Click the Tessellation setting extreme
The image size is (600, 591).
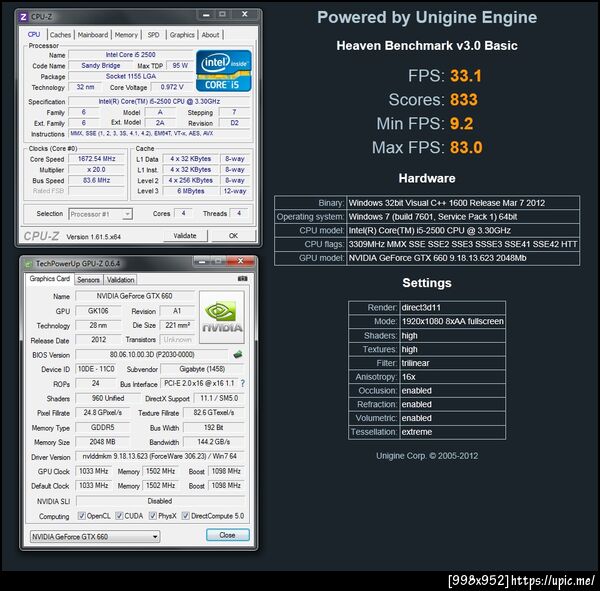[x=453, y=432]
